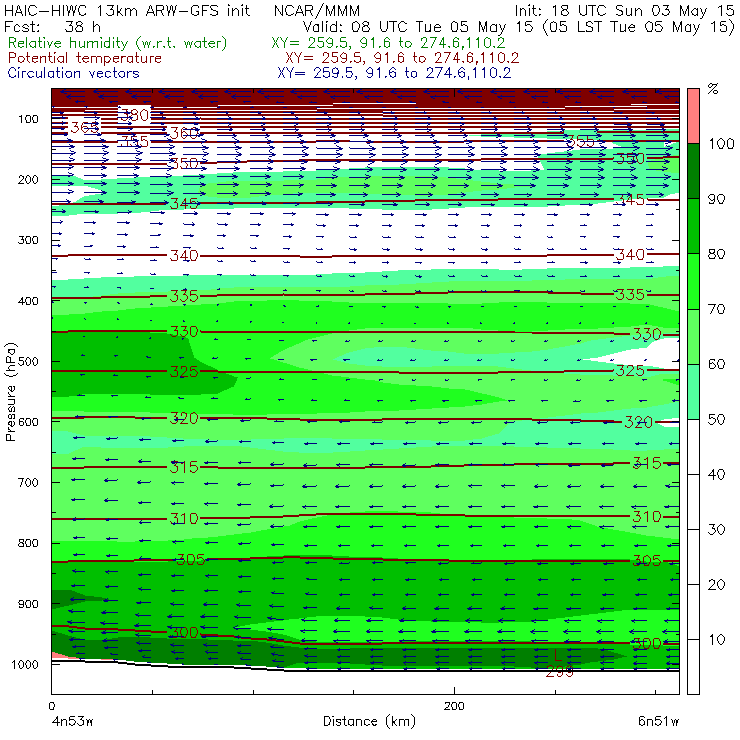Click the left '340' isentrope contour label

point(184,256)
